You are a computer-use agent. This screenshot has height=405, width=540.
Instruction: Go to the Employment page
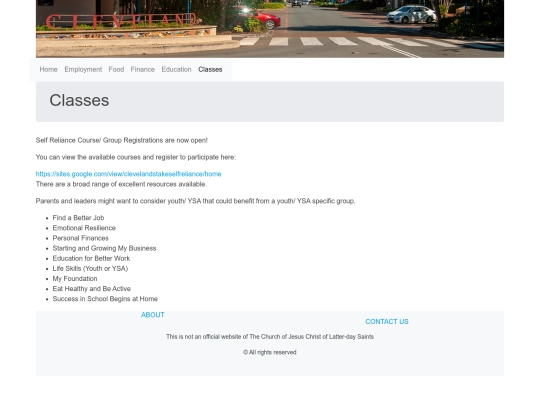[83, 70]
